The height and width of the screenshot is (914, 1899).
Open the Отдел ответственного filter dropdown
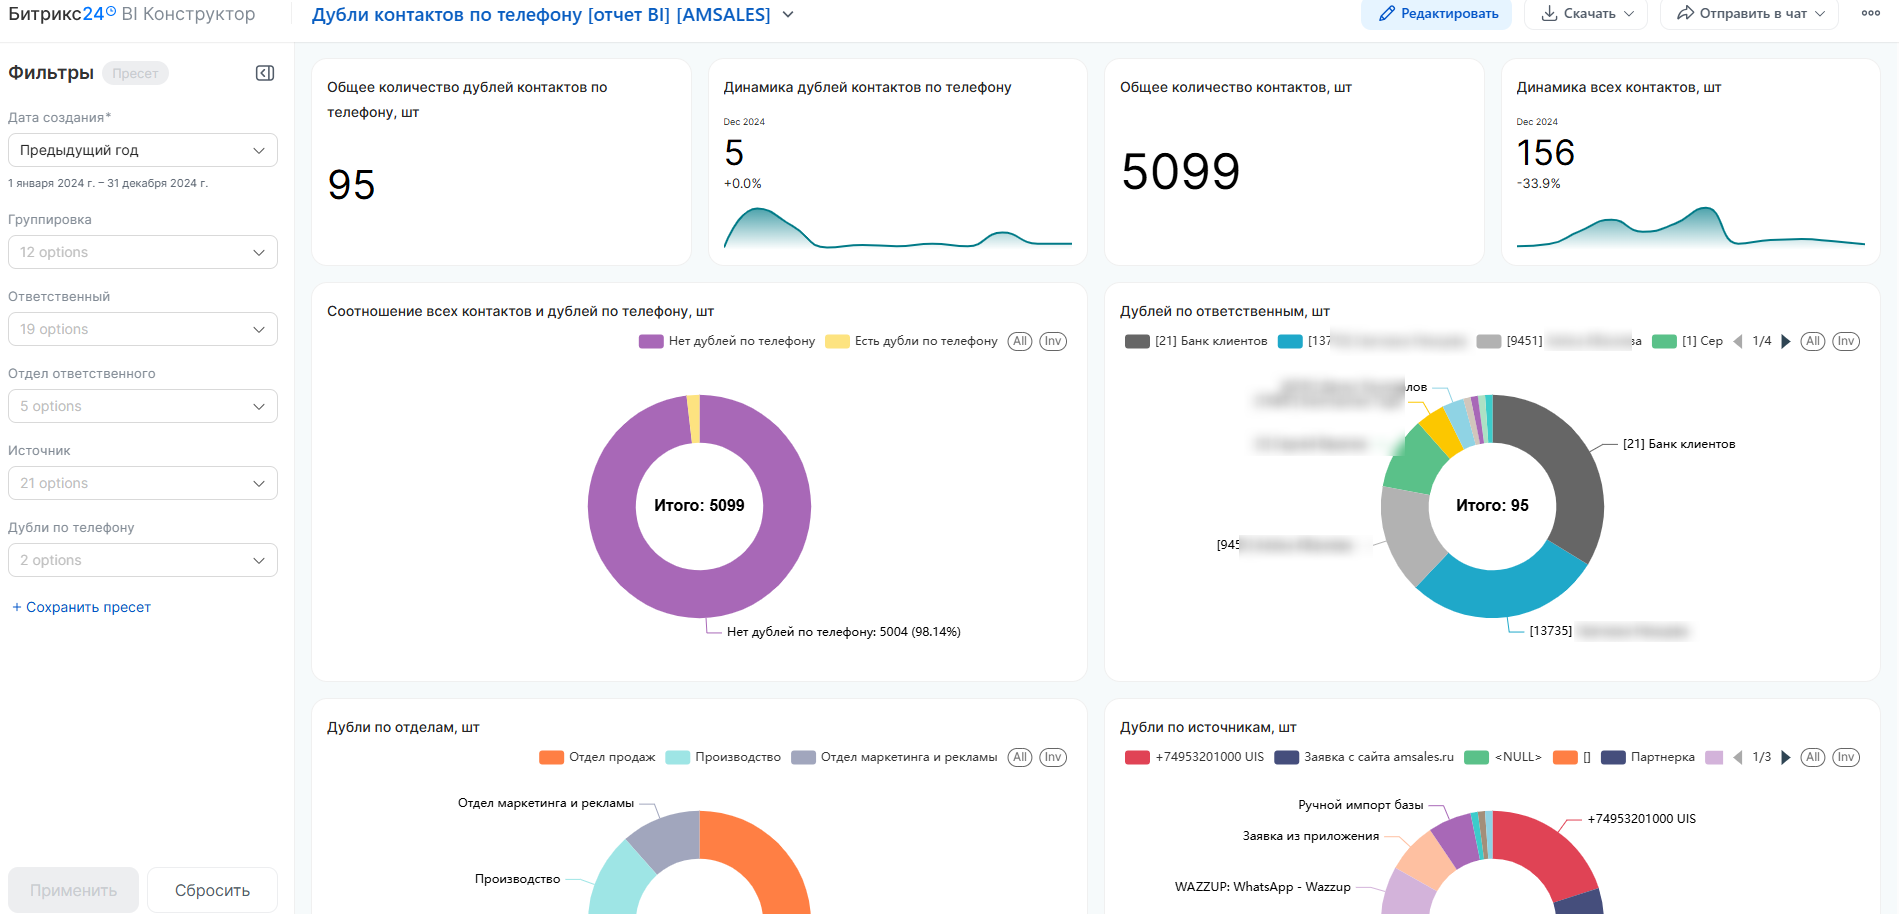tap(143, 406)
